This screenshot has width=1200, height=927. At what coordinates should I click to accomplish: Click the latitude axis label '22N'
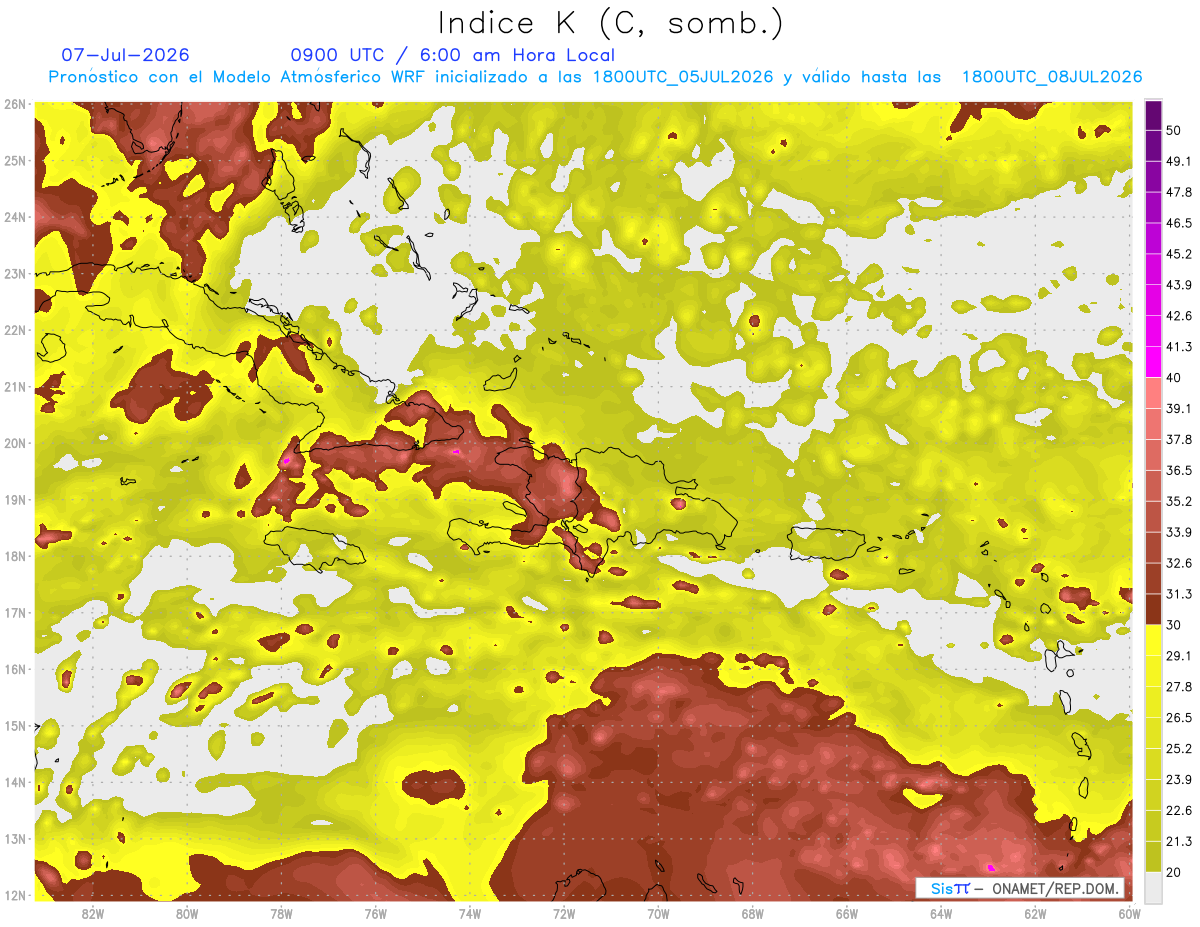(15, 330)
